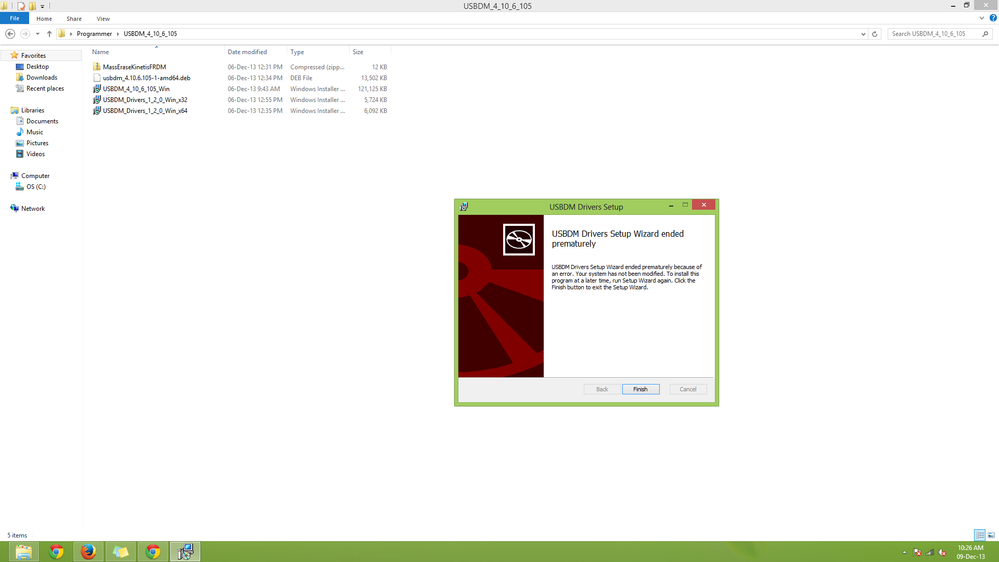Open the Home ribbon tab
This screenshot has height=562, width=999.
click(44, 18)
